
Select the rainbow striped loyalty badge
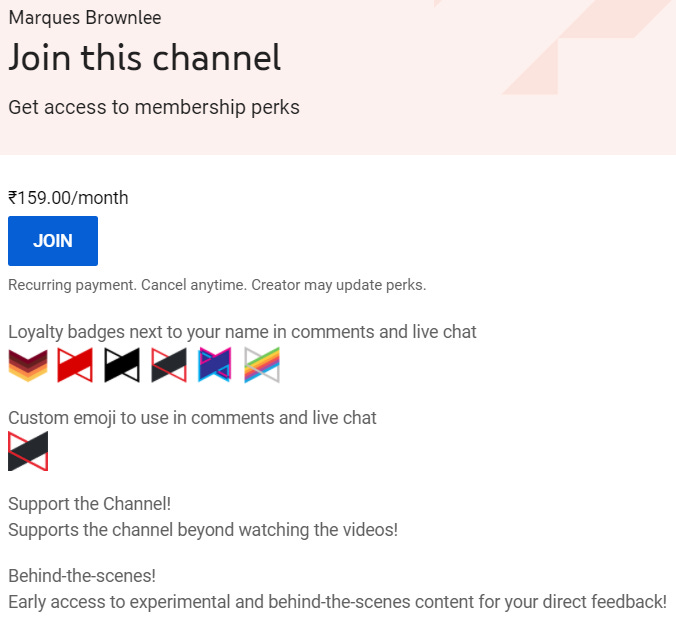click(x=262, y=365)
